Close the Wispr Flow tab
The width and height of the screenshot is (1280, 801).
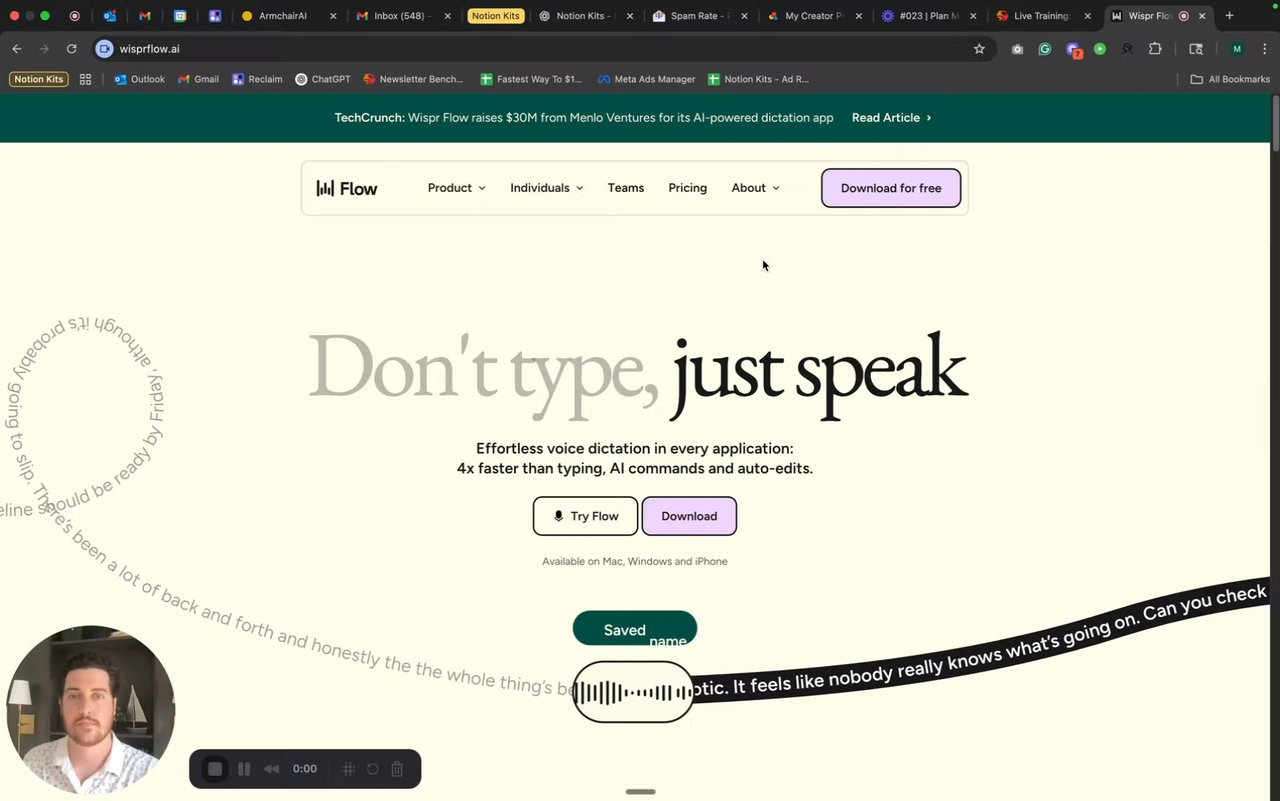(1202, 16)
